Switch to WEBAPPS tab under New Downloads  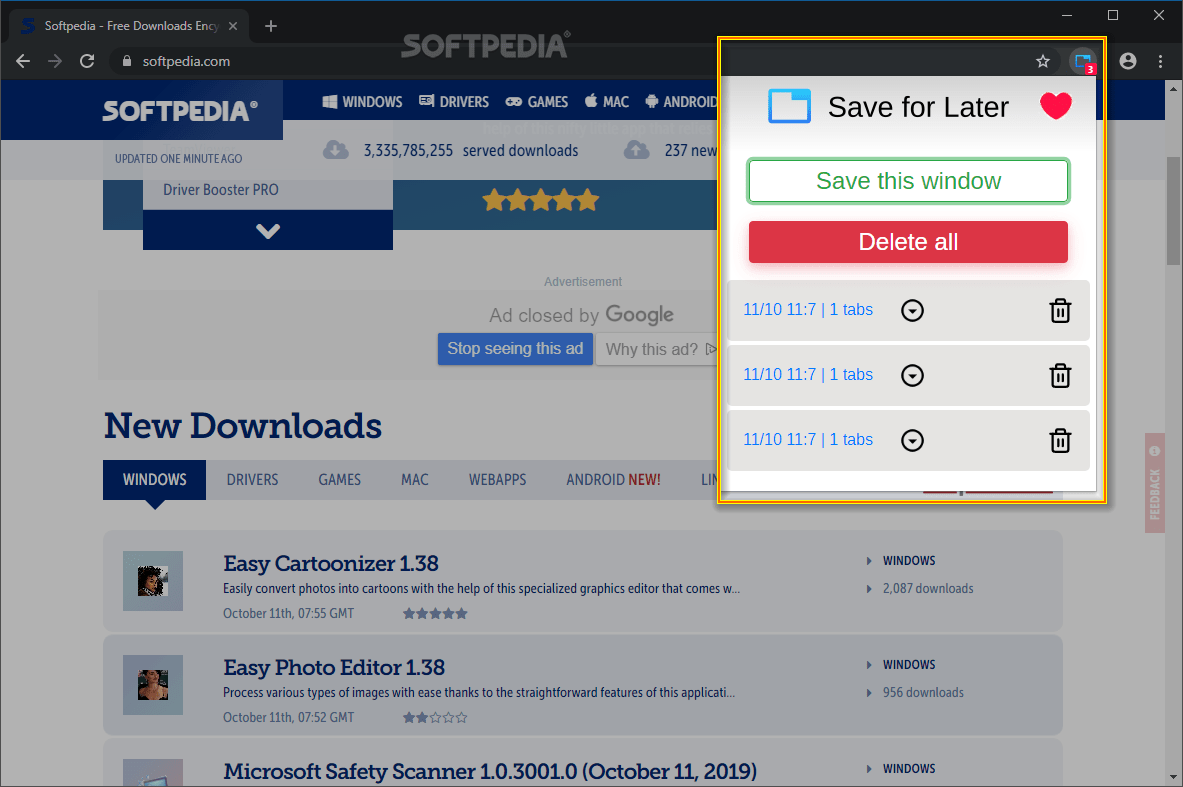click(x=497, y=480)
